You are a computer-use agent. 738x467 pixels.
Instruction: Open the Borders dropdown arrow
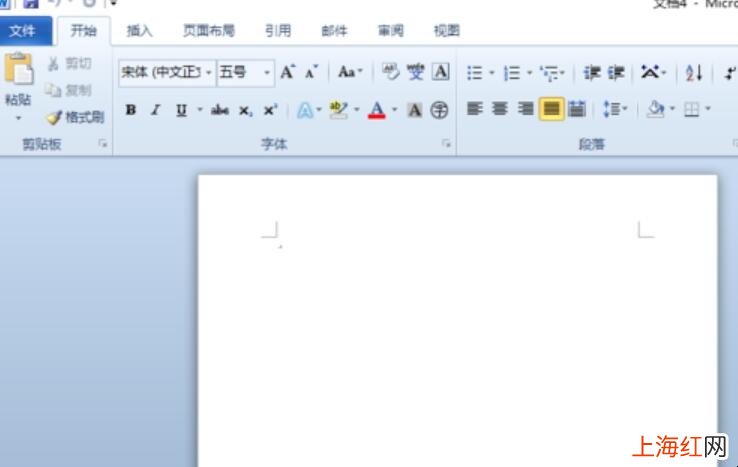click(708, 109)
